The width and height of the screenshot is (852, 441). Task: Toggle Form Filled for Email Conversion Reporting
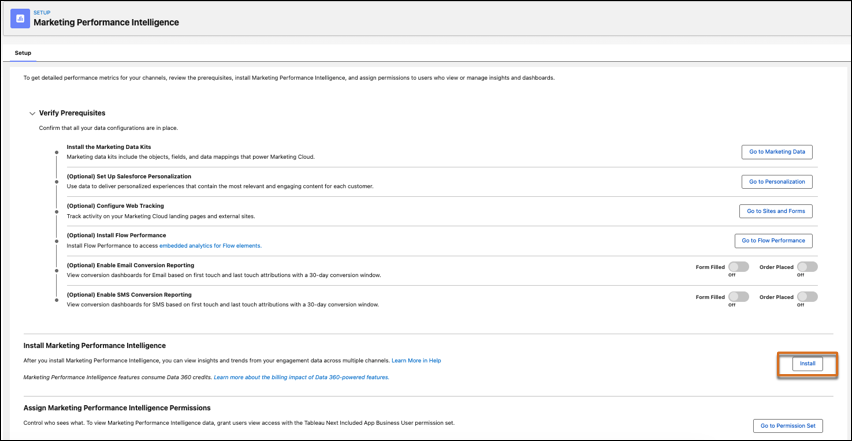pos(738,267)
